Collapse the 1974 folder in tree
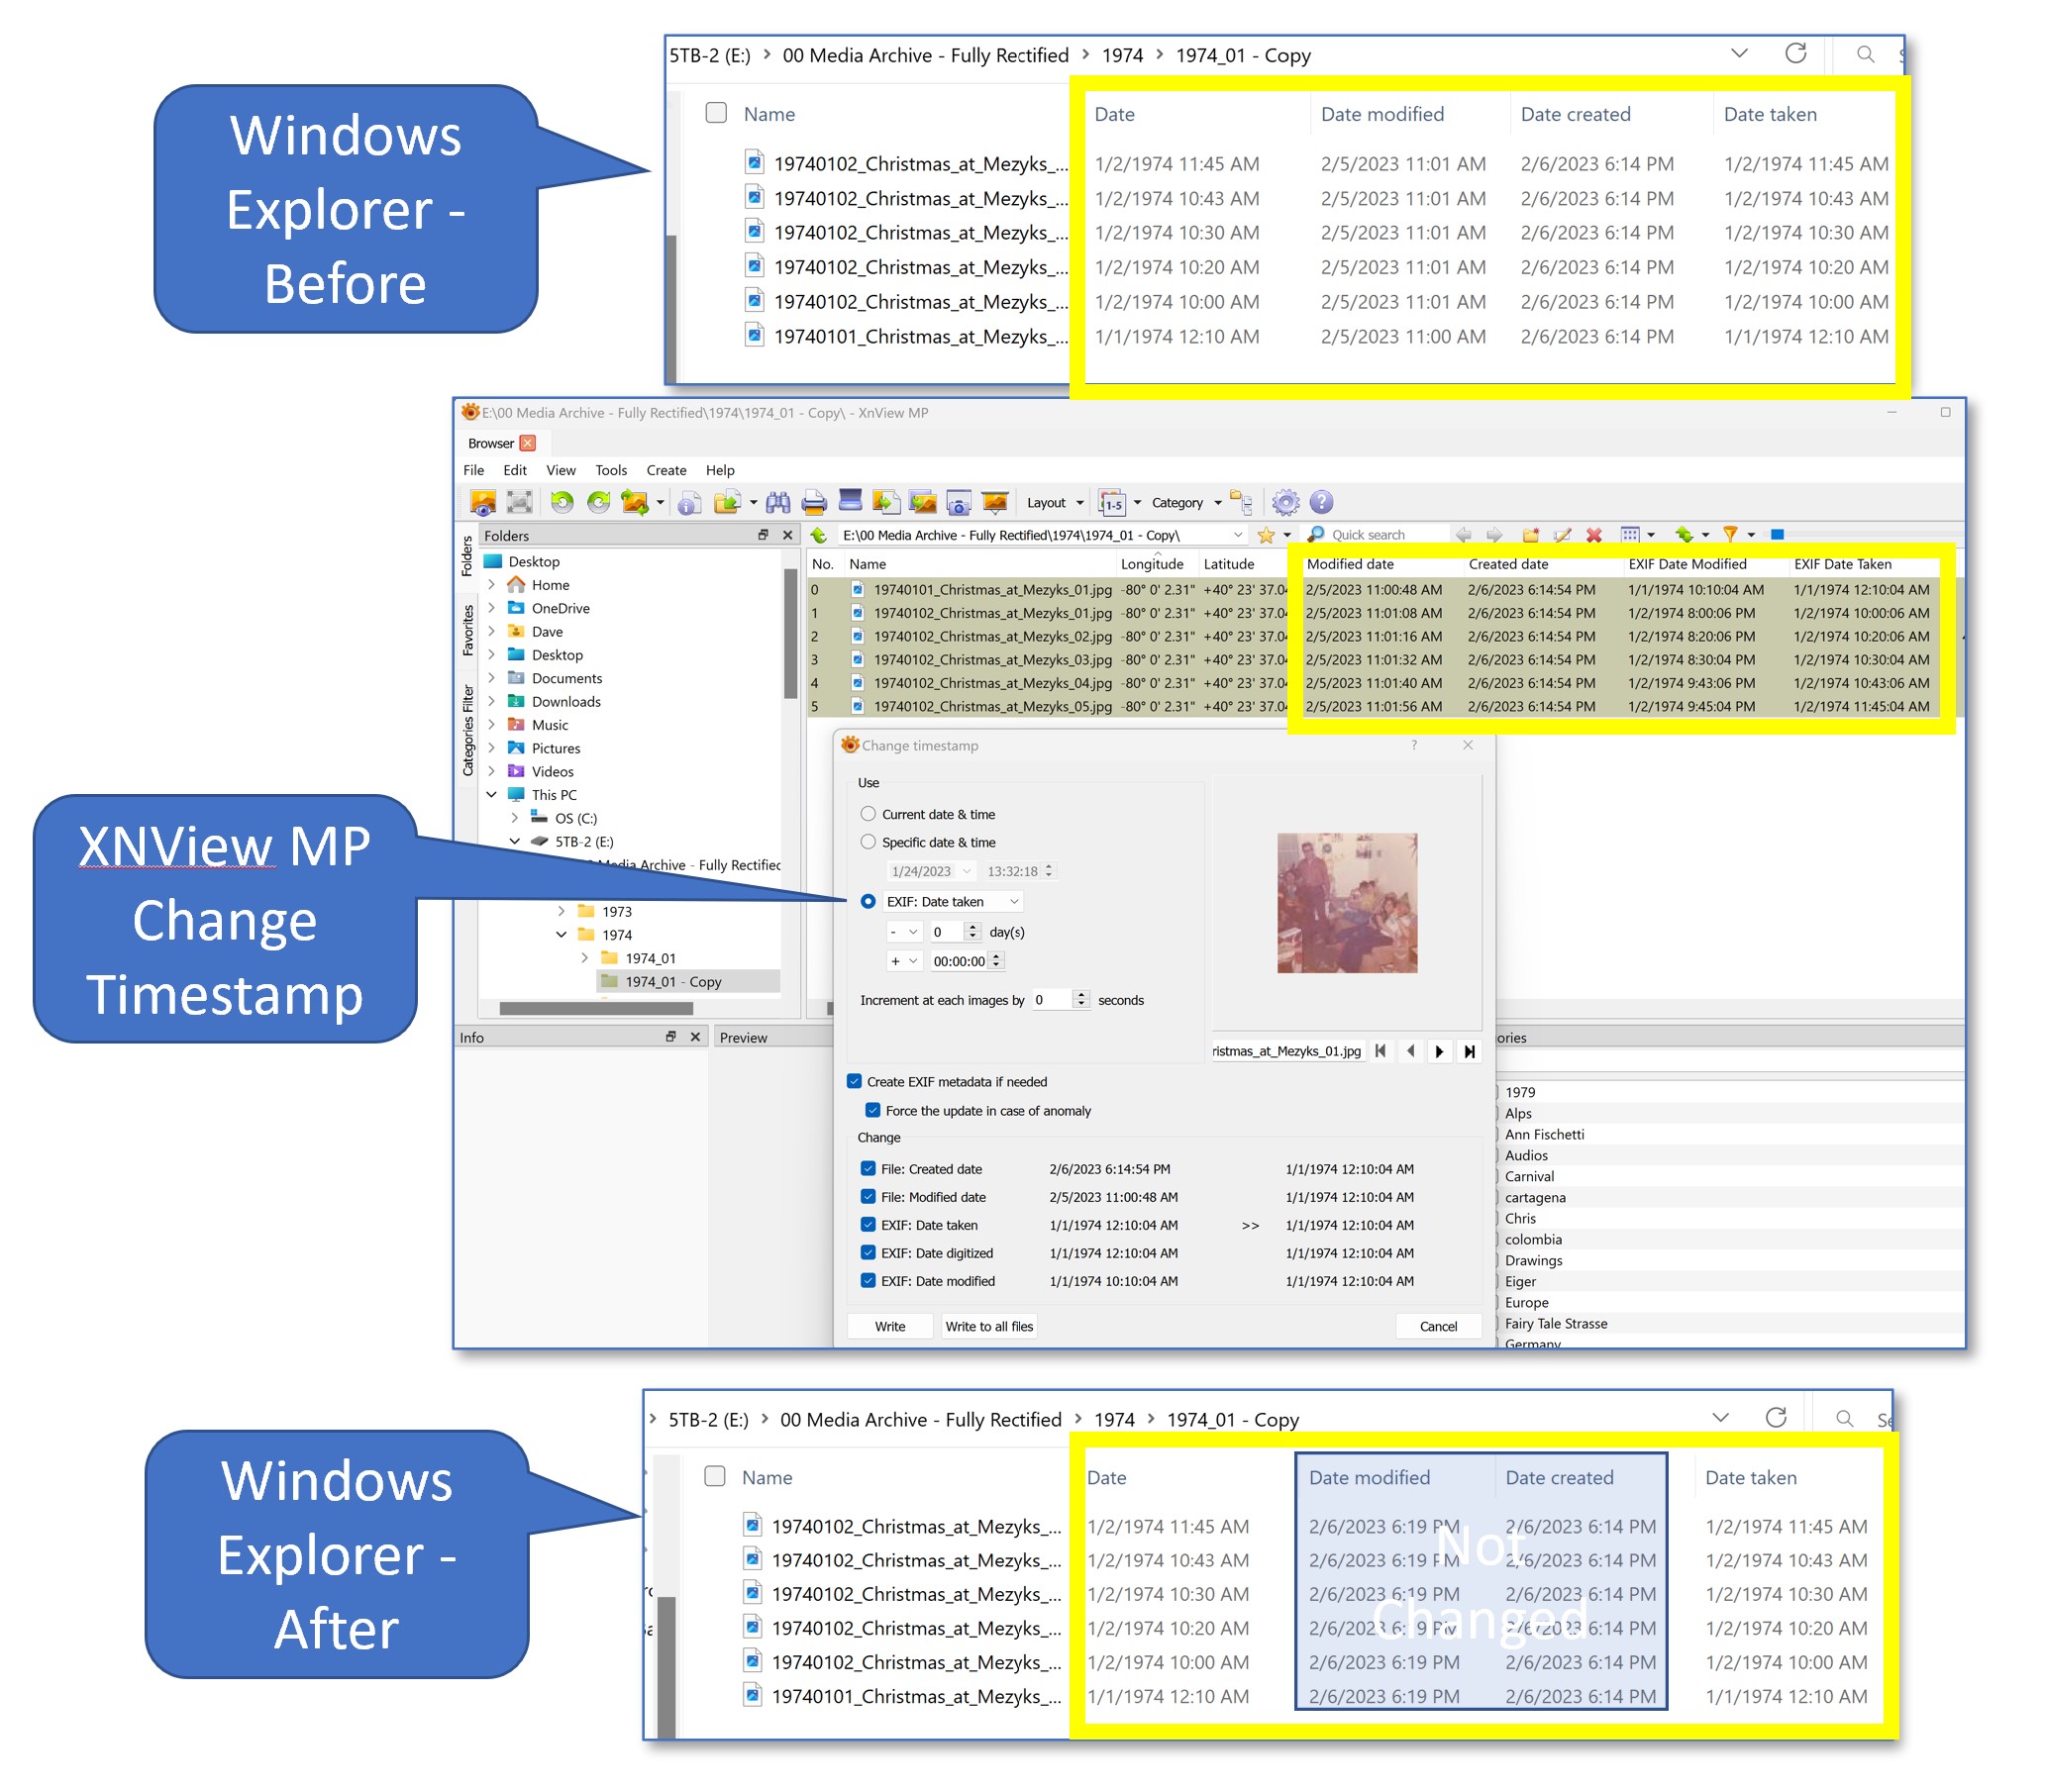The image size is (2045, 1792). [561, 934]
